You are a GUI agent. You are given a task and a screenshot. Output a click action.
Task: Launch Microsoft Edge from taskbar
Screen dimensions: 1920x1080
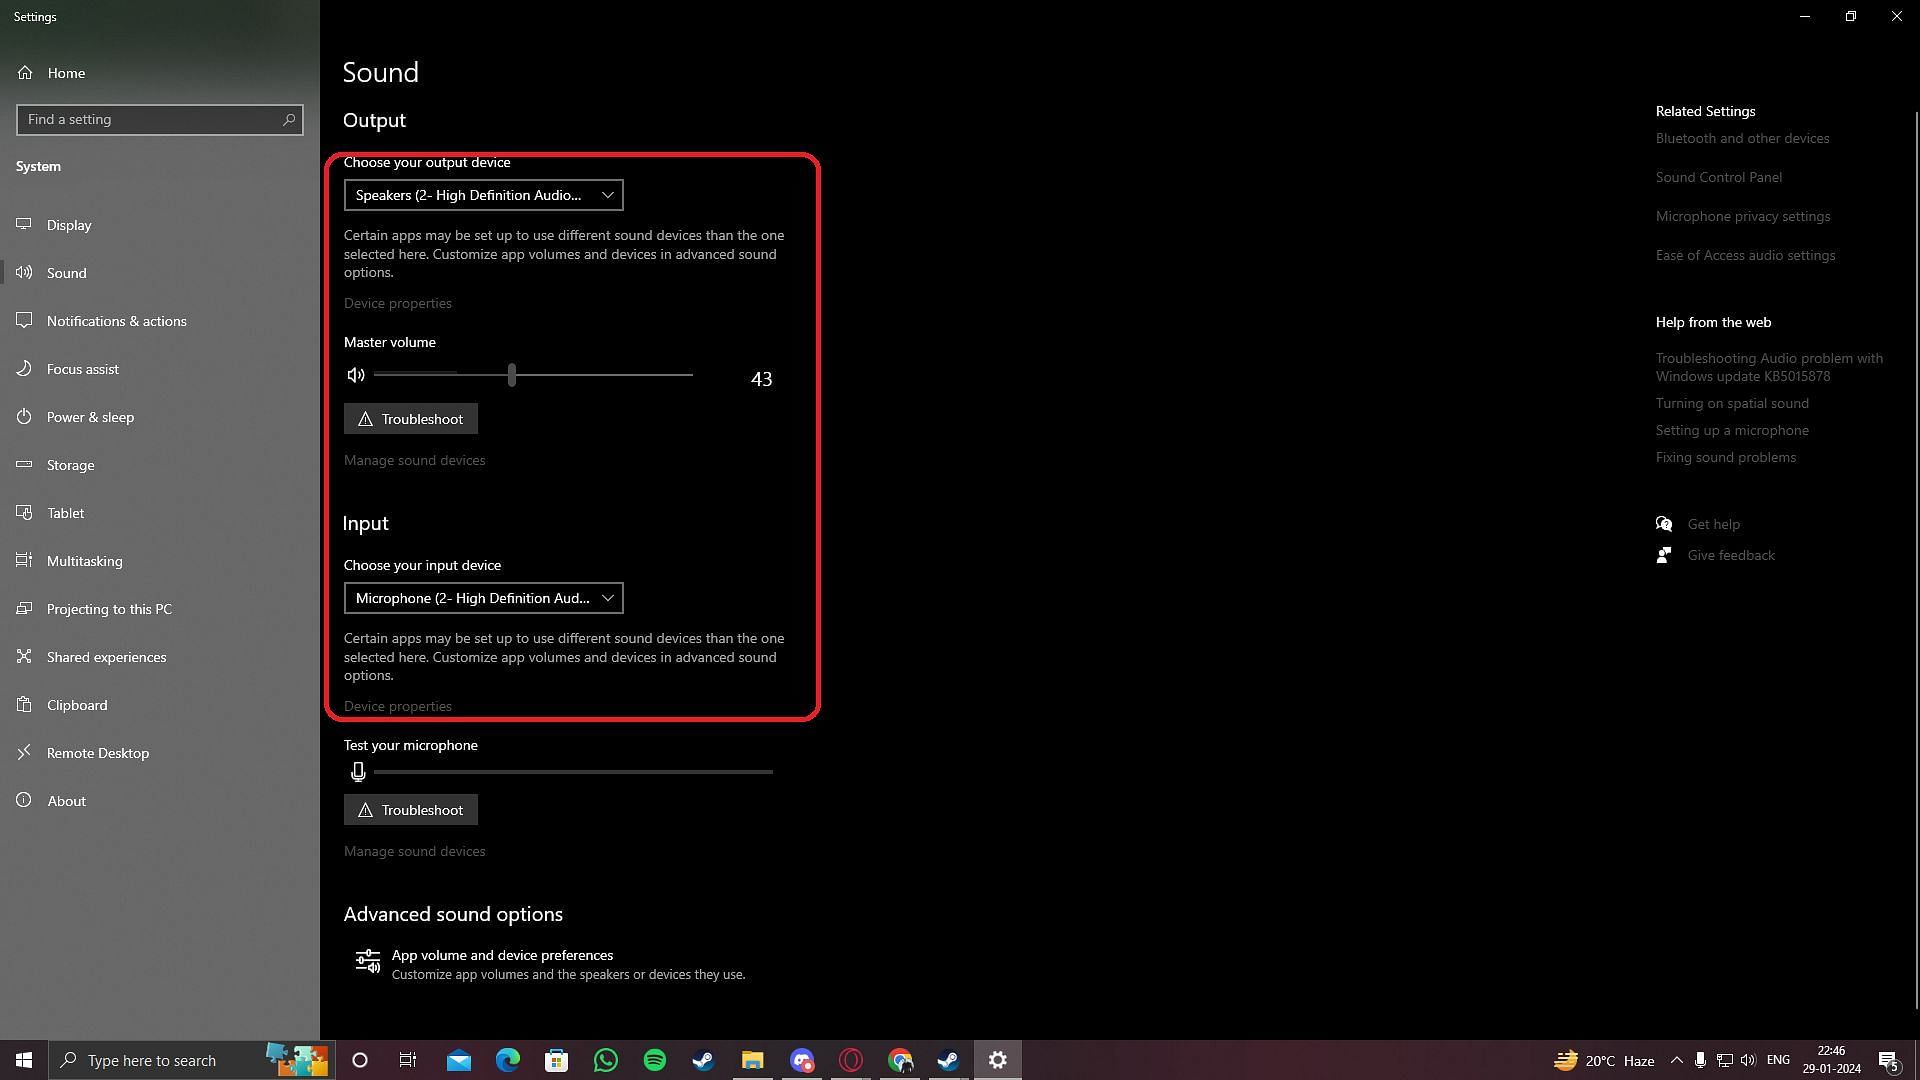[508, 1060]
